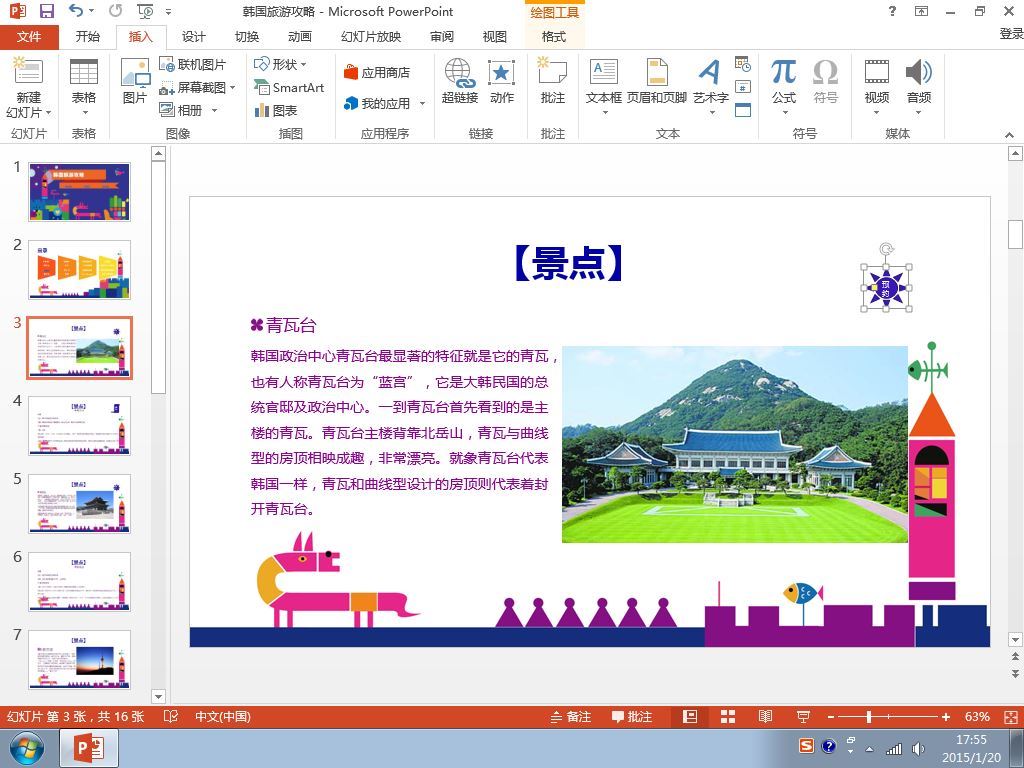
Task: Expand 我的应用 dropdown arrow
Action: (x=422, y=104)
